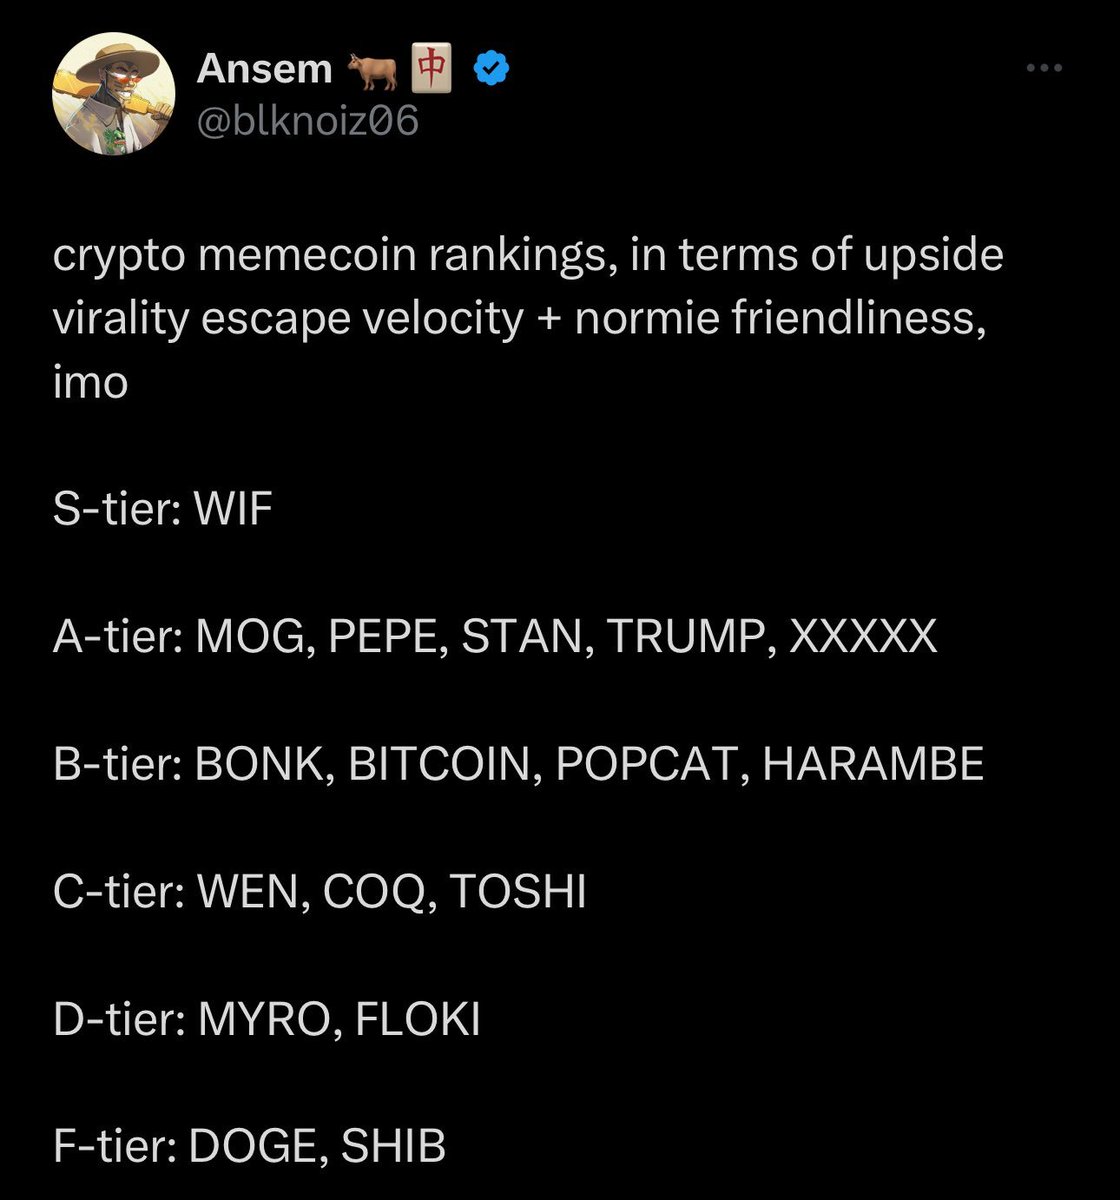Click WIF in the S-tier line
Viewport: 1120px width, 1200px height.
(x=233, y=510)
